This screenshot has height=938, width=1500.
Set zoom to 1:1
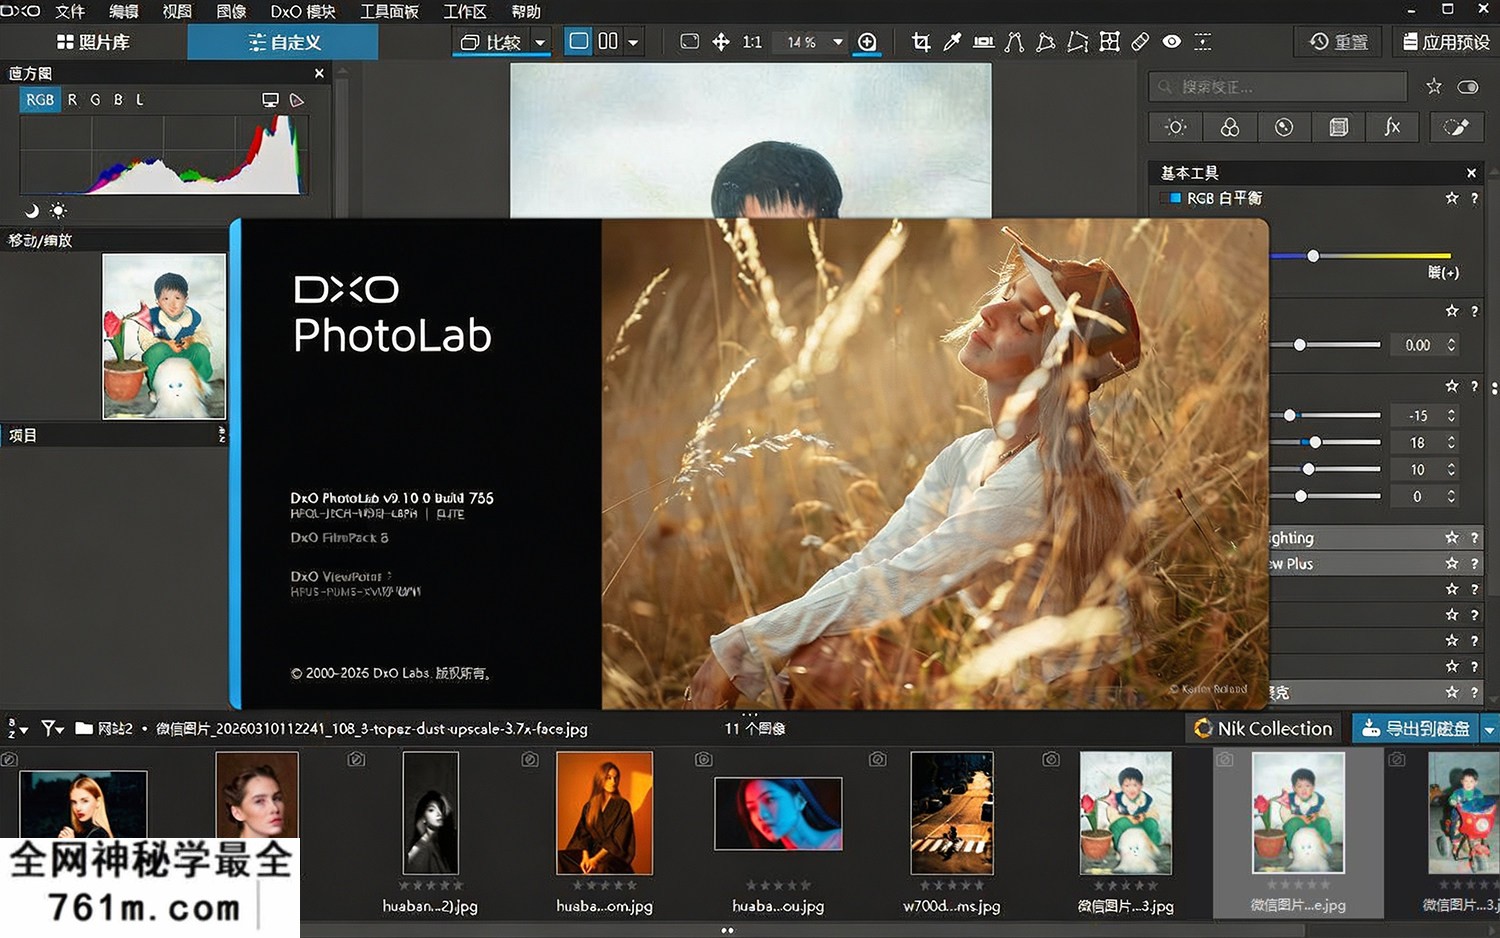point(752,42)
